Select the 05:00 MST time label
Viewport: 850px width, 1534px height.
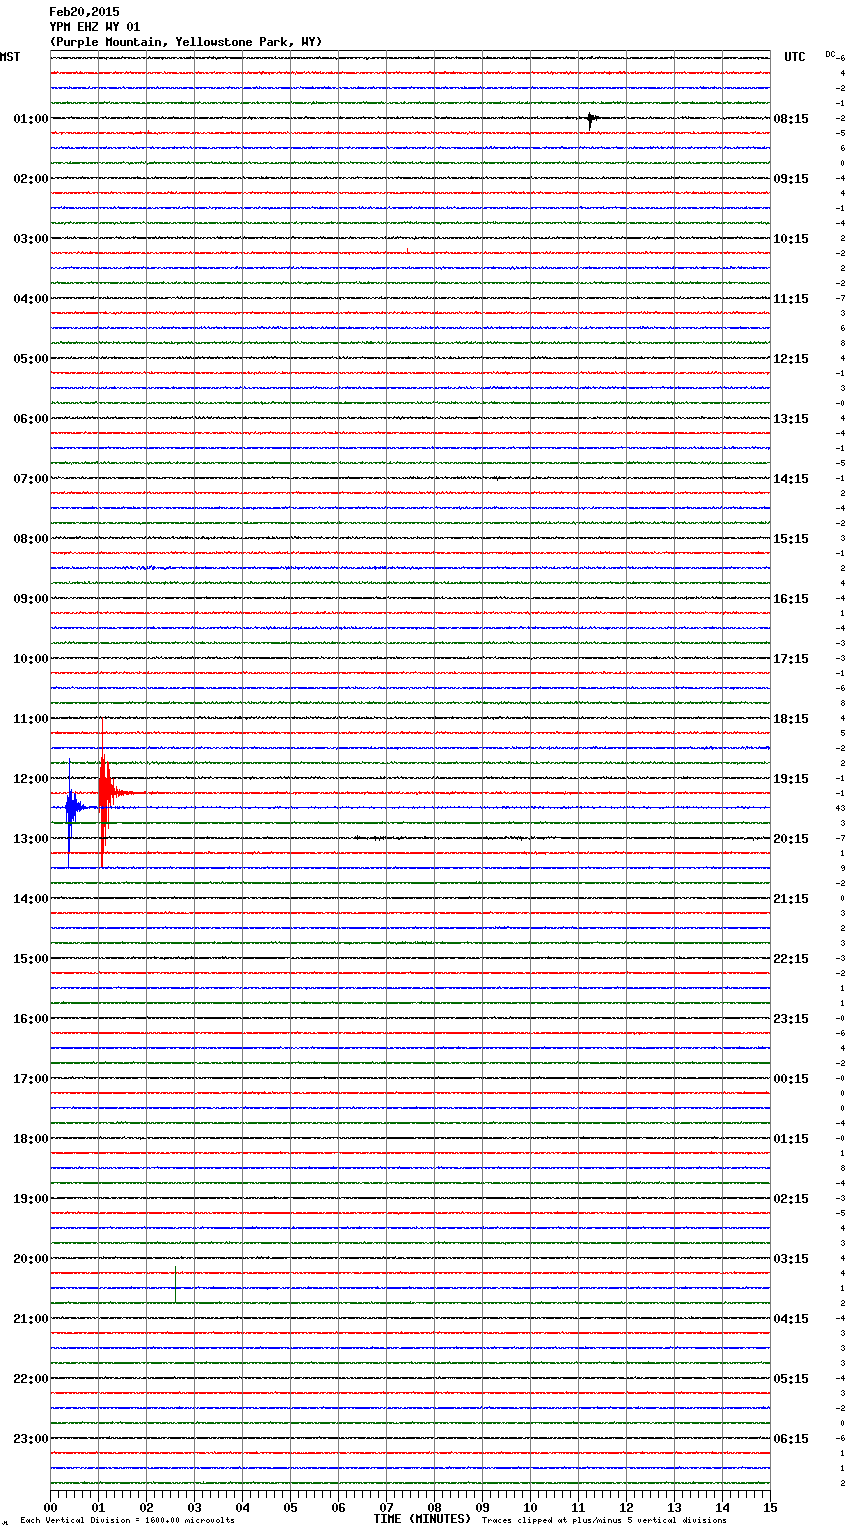pyautogui.click(x=31, y=359)
